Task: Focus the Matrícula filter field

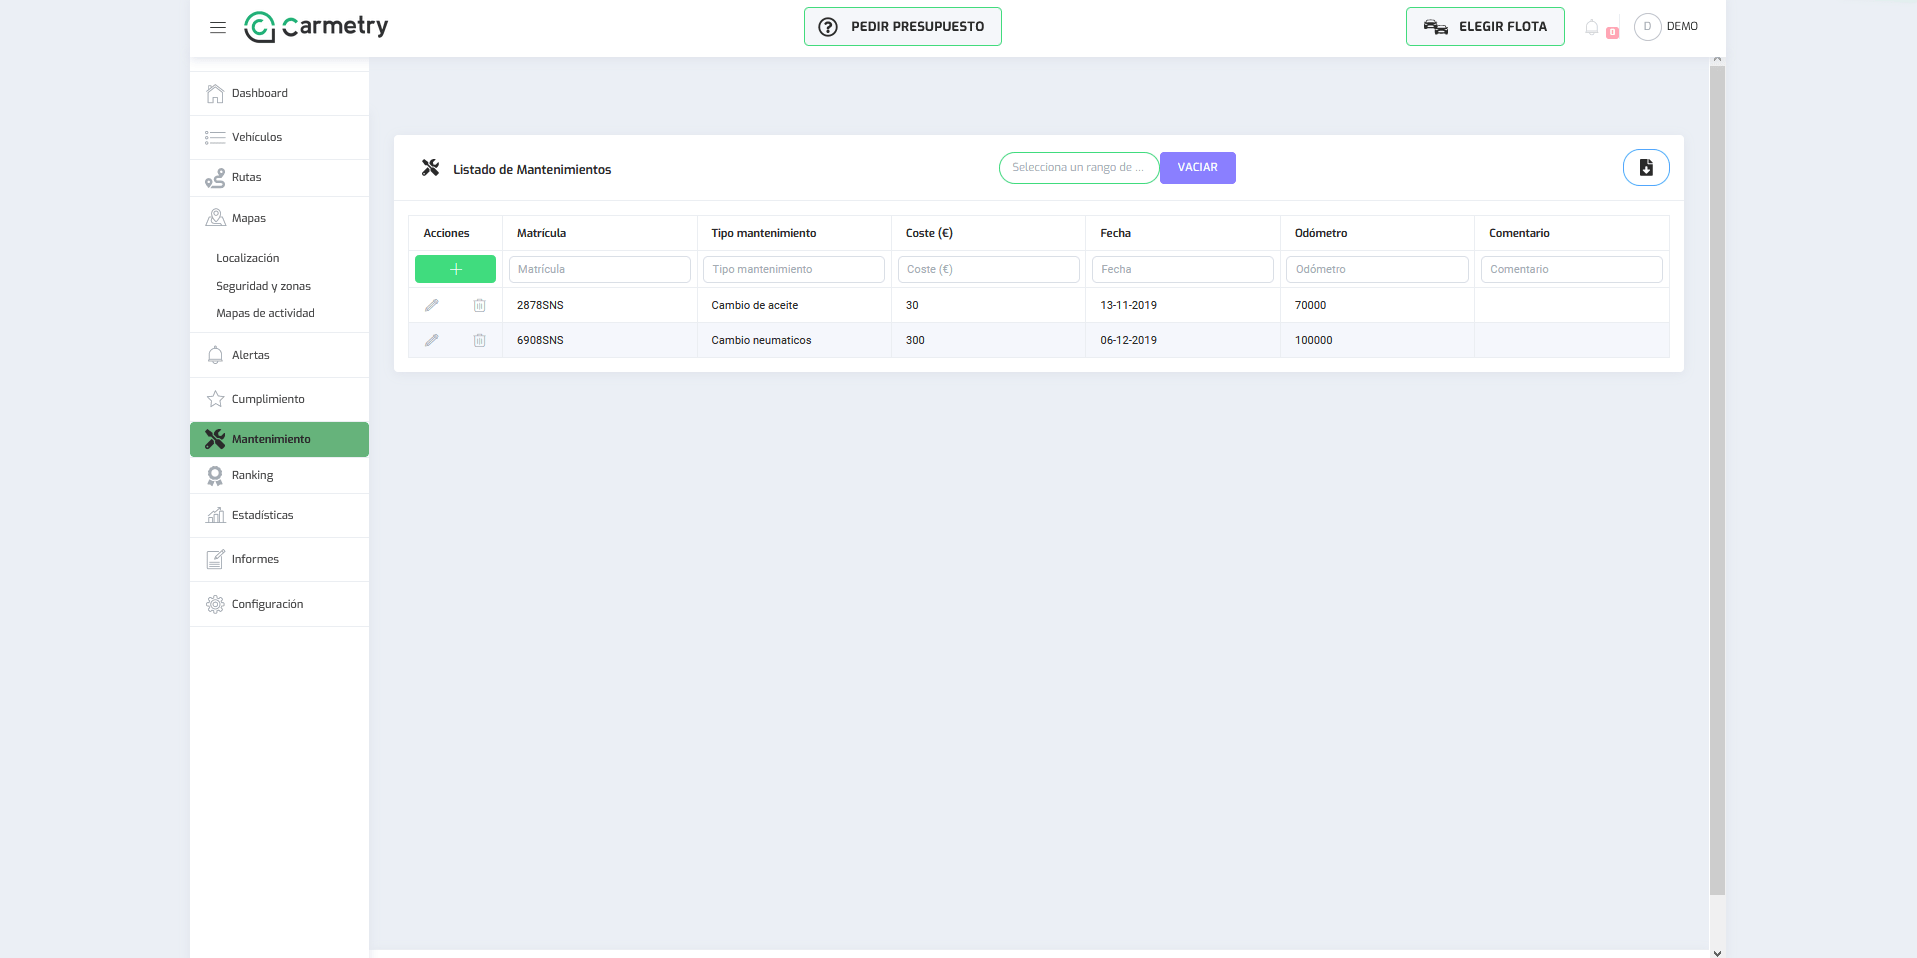Action: pos(600,269)
